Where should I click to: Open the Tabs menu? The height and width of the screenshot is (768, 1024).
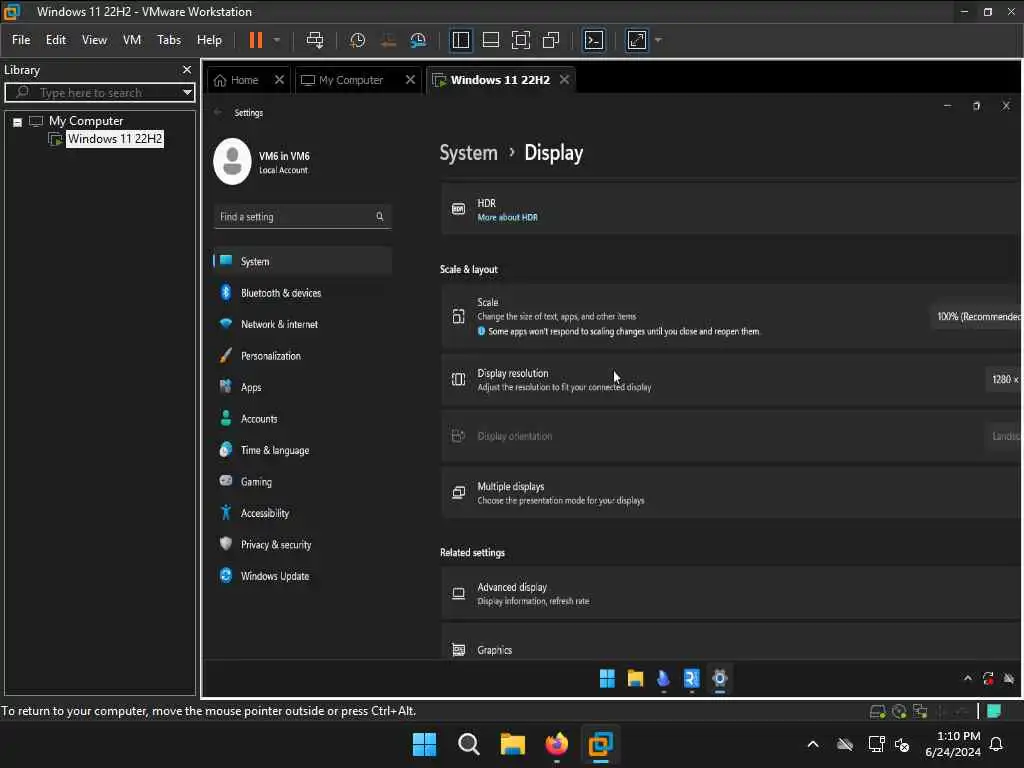[x=169, y=40]
